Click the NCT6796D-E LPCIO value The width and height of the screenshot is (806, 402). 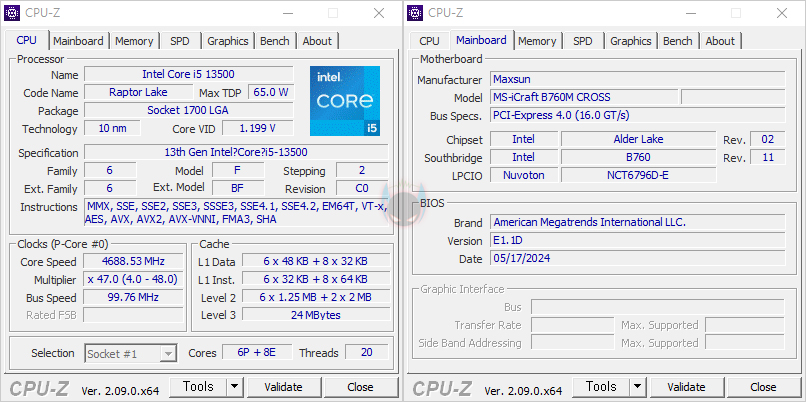point(638,175)
